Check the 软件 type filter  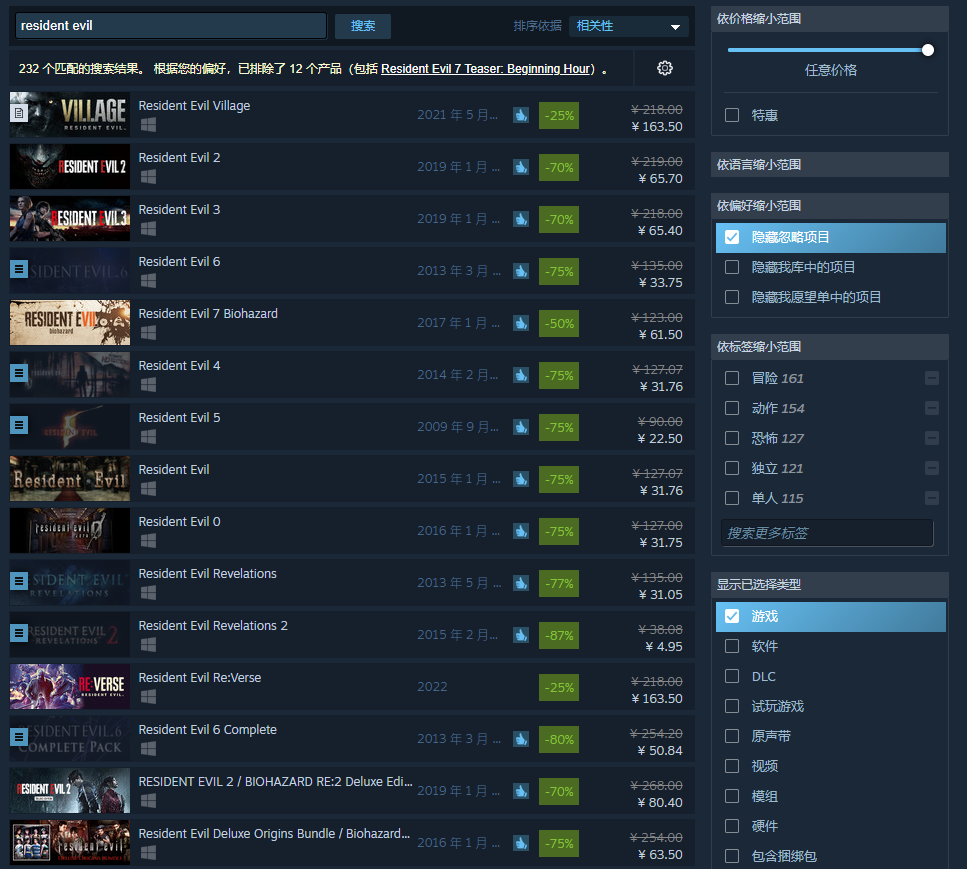pyautogui.click(x=732, y=646)
